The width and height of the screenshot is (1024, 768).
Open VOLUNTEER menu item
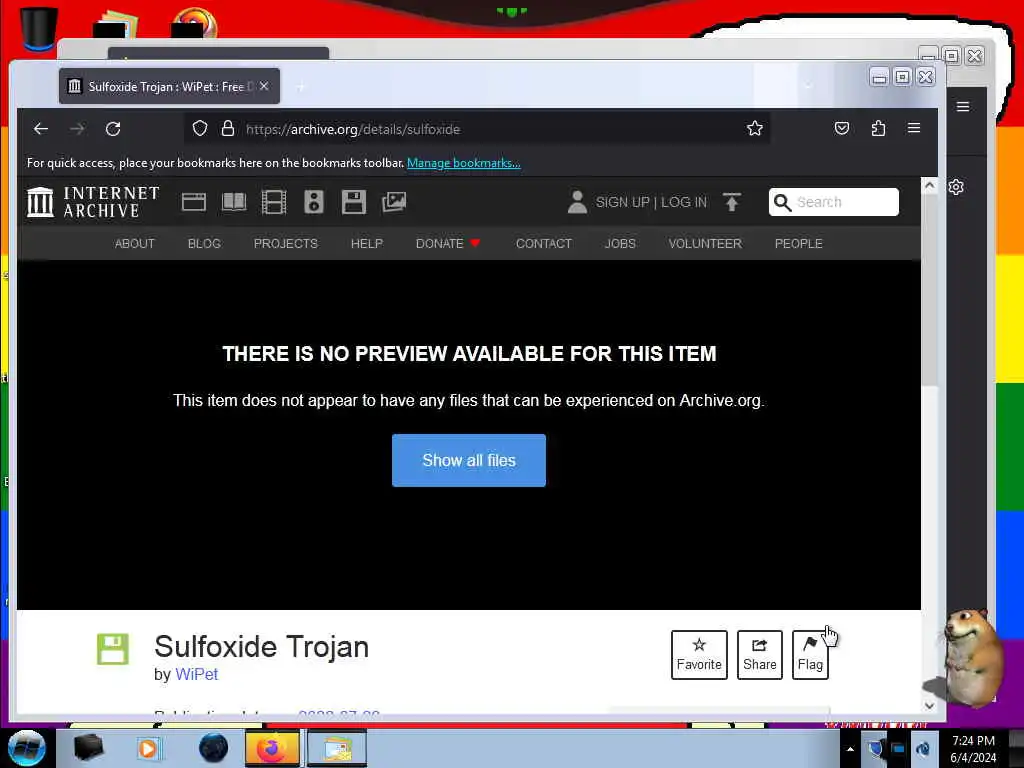[705, 244]
